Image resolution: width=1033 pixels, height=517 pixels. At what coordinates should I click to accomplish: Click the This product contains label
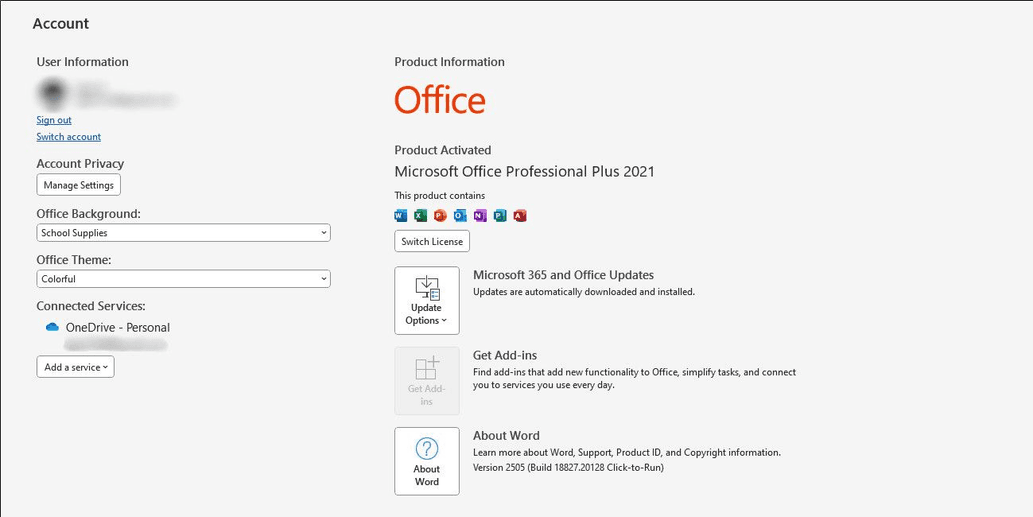click(x=439, y=196)
